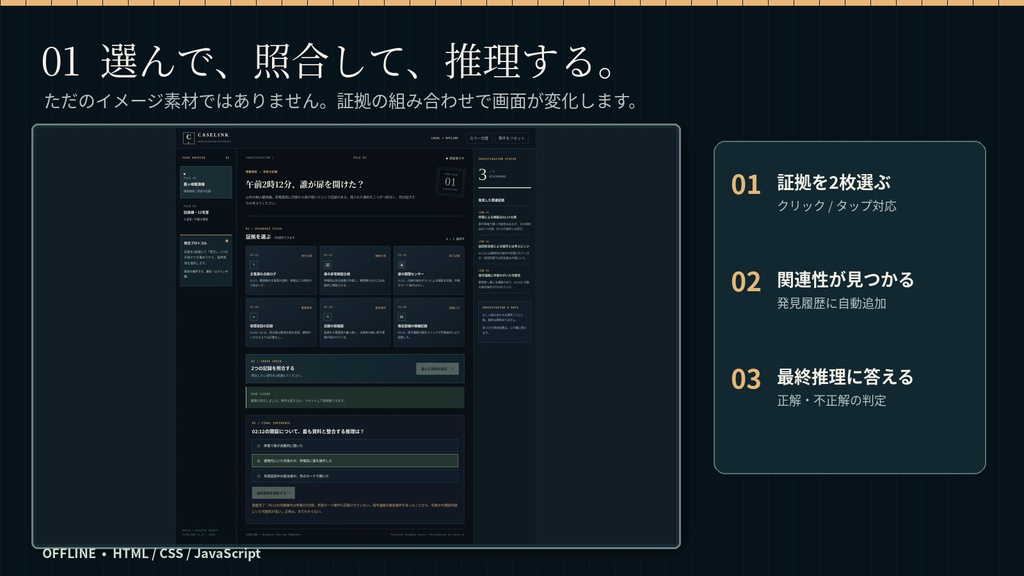1024x576 pixels.
Task: Toggle colors with the カラー切替 button
Action: (479, 138)
